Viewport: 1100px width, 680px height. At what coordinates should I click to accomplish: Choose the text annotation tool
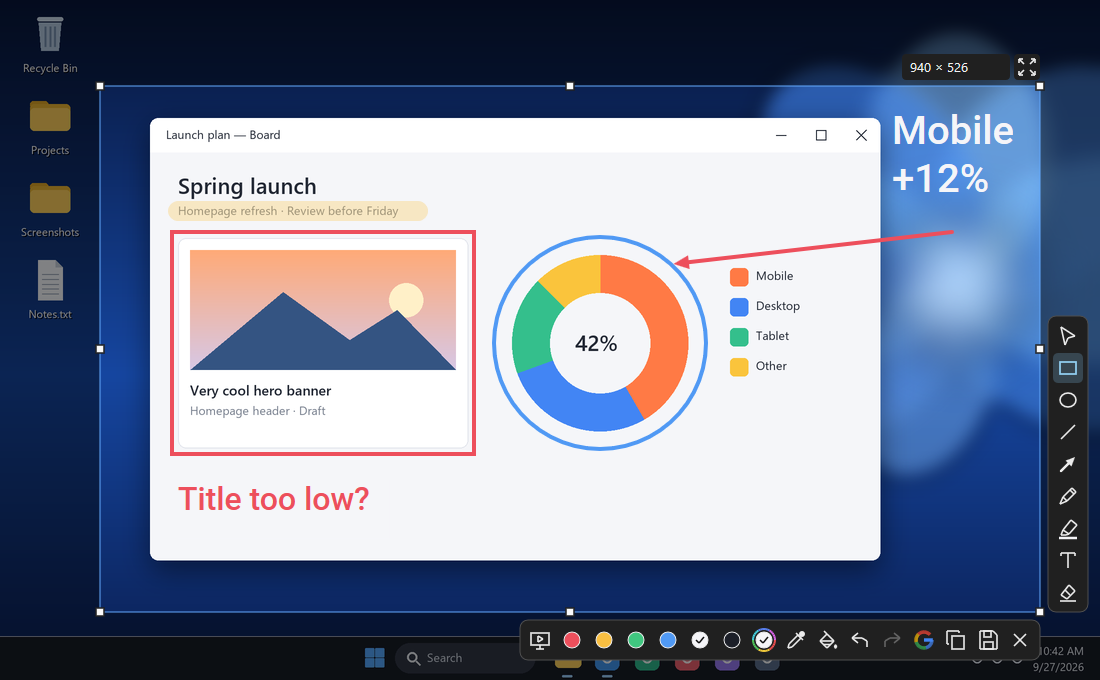[1068, 560]
